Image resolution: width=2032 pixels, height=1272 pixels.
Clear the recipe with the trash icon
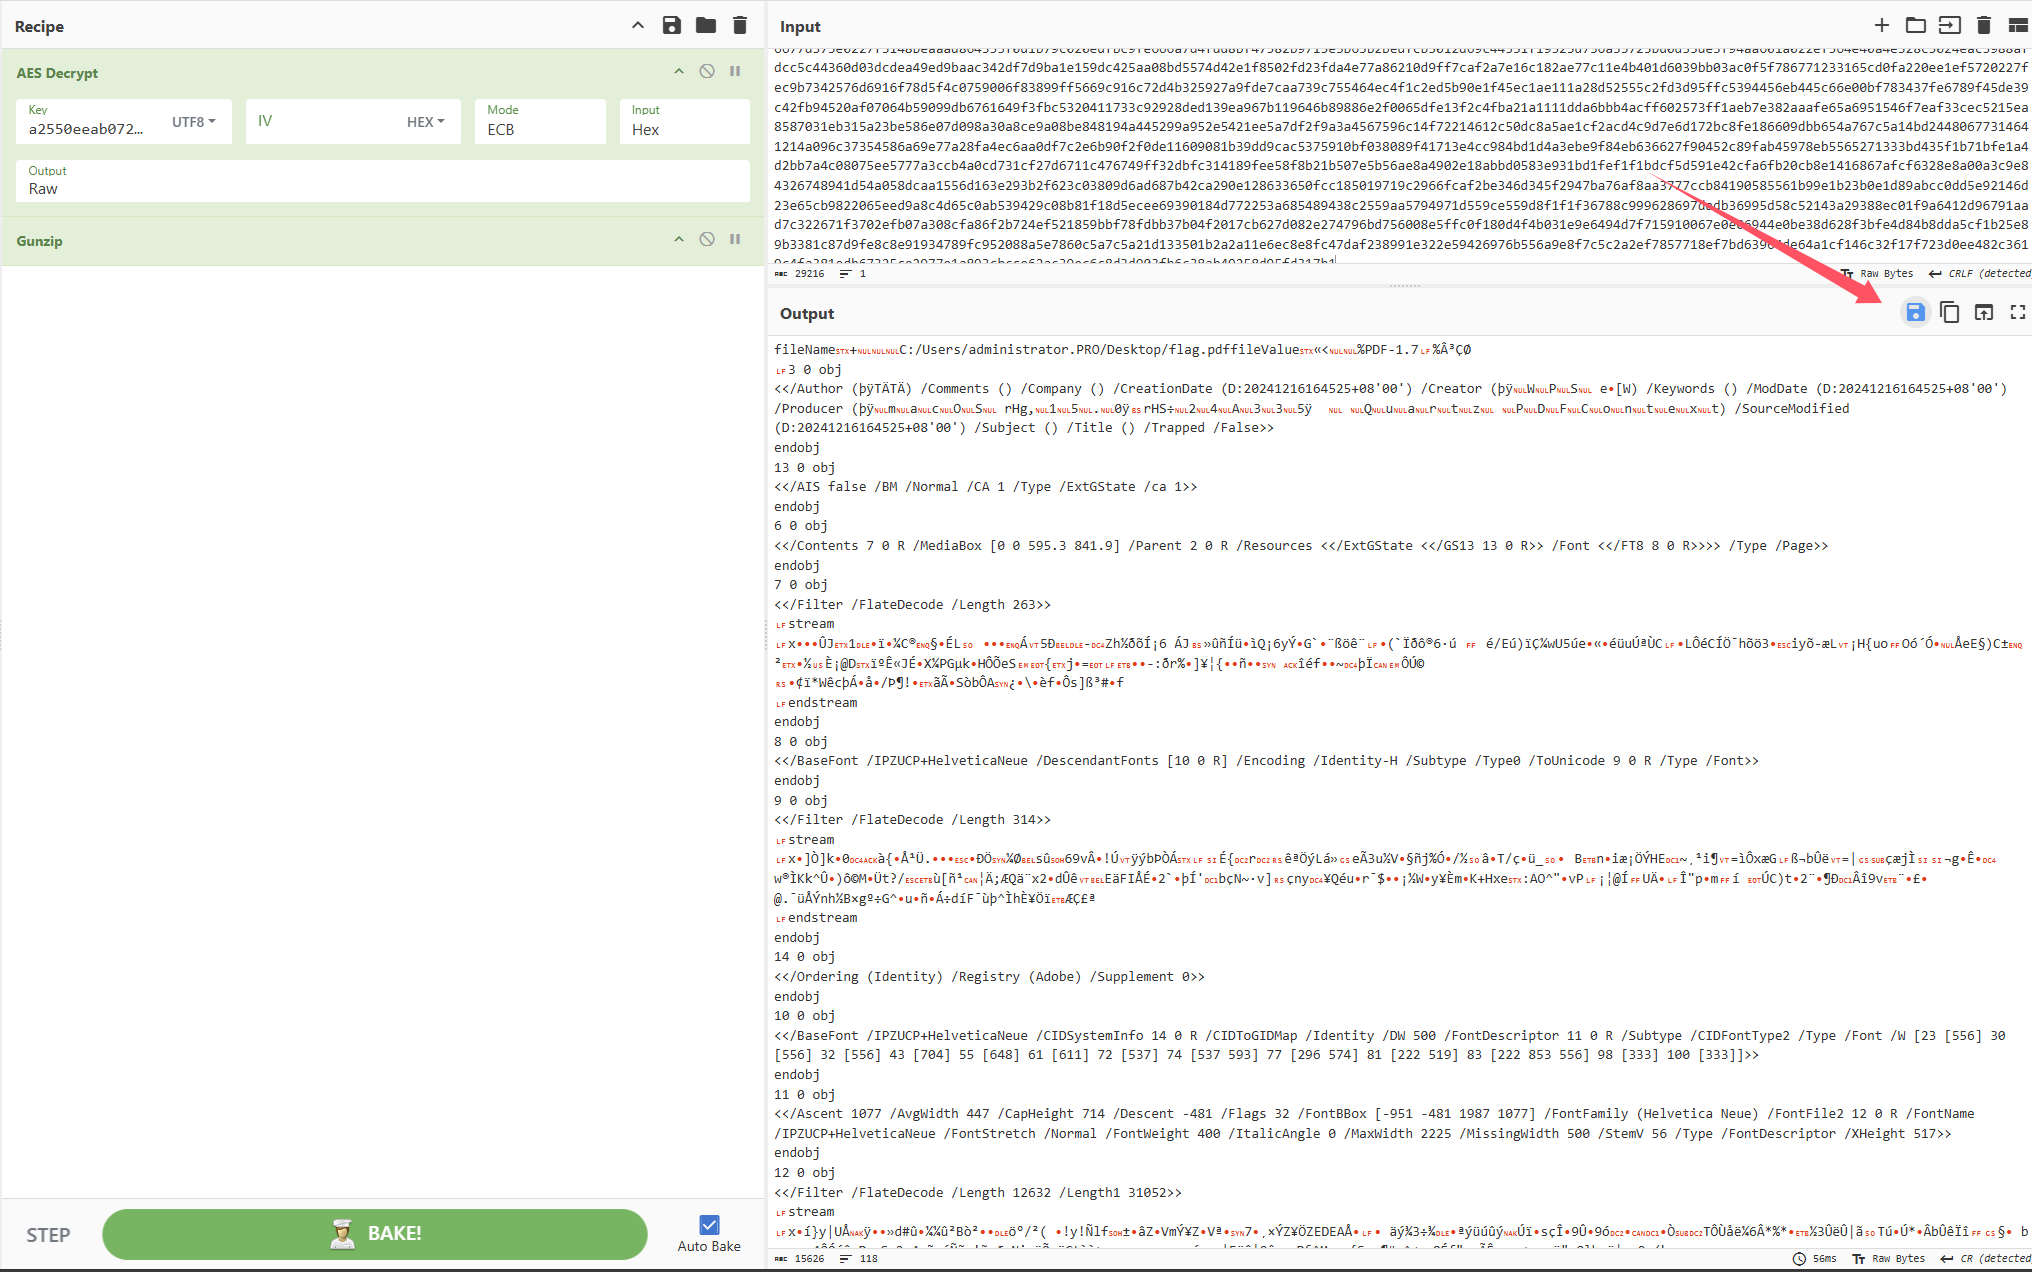740,26
